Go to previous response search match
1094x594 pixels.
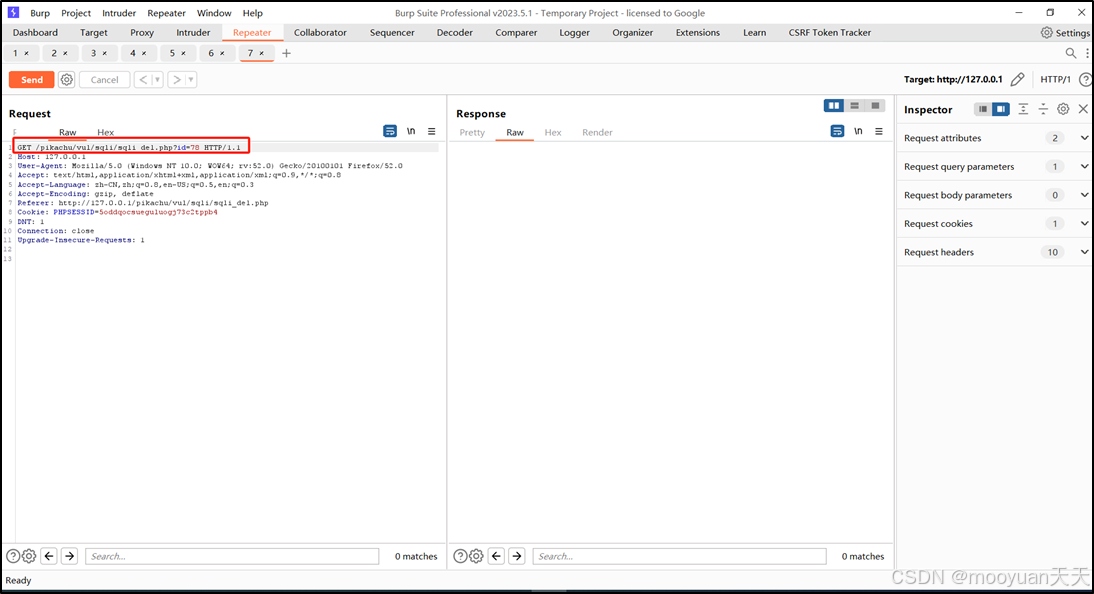pos(496,556)
